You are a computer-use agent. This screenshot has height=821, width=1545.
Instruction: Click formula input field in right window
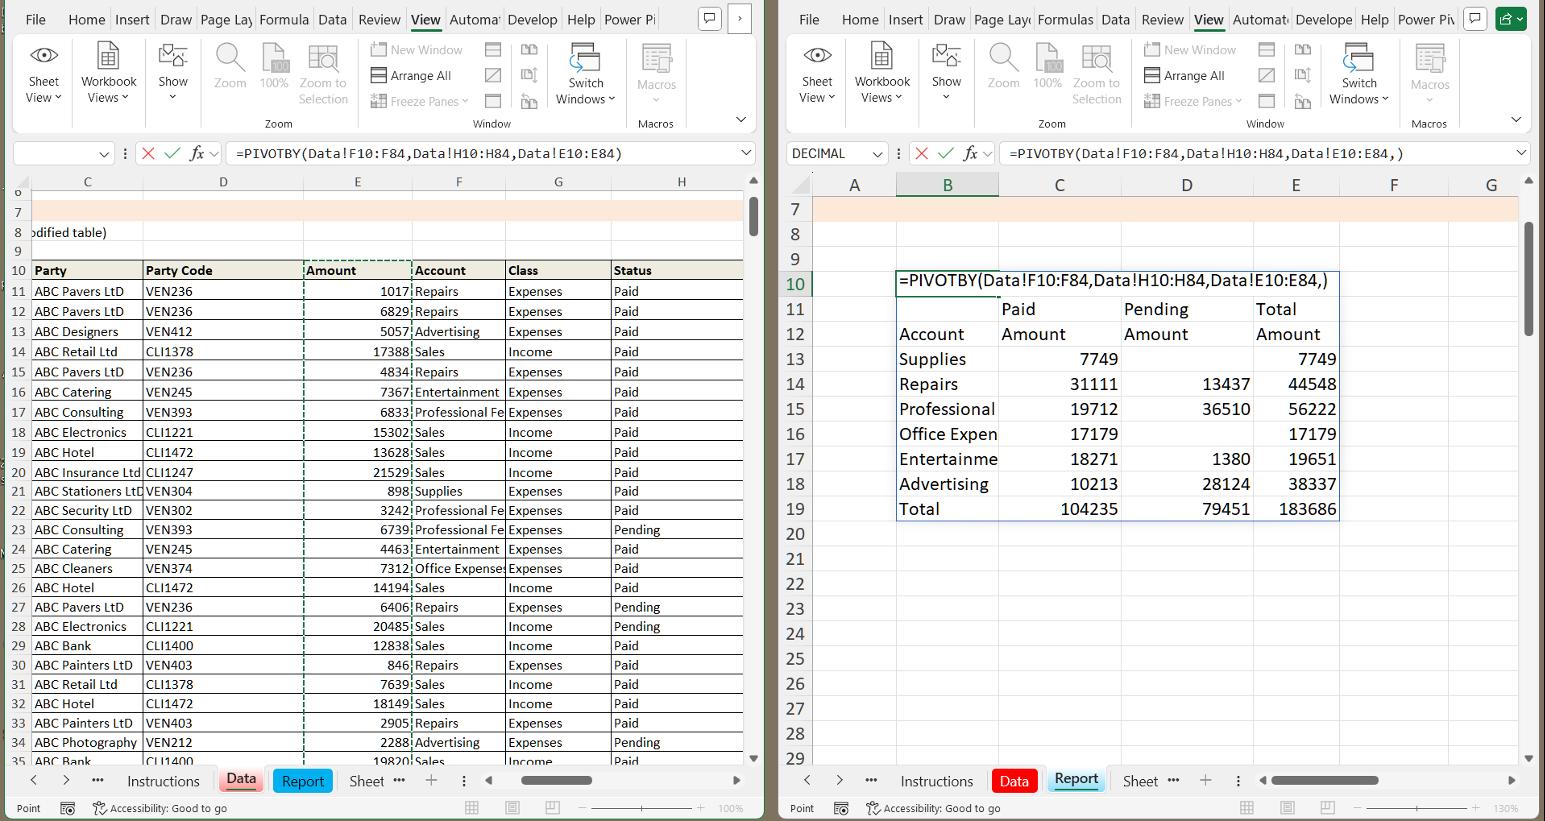click(1255, 154)
